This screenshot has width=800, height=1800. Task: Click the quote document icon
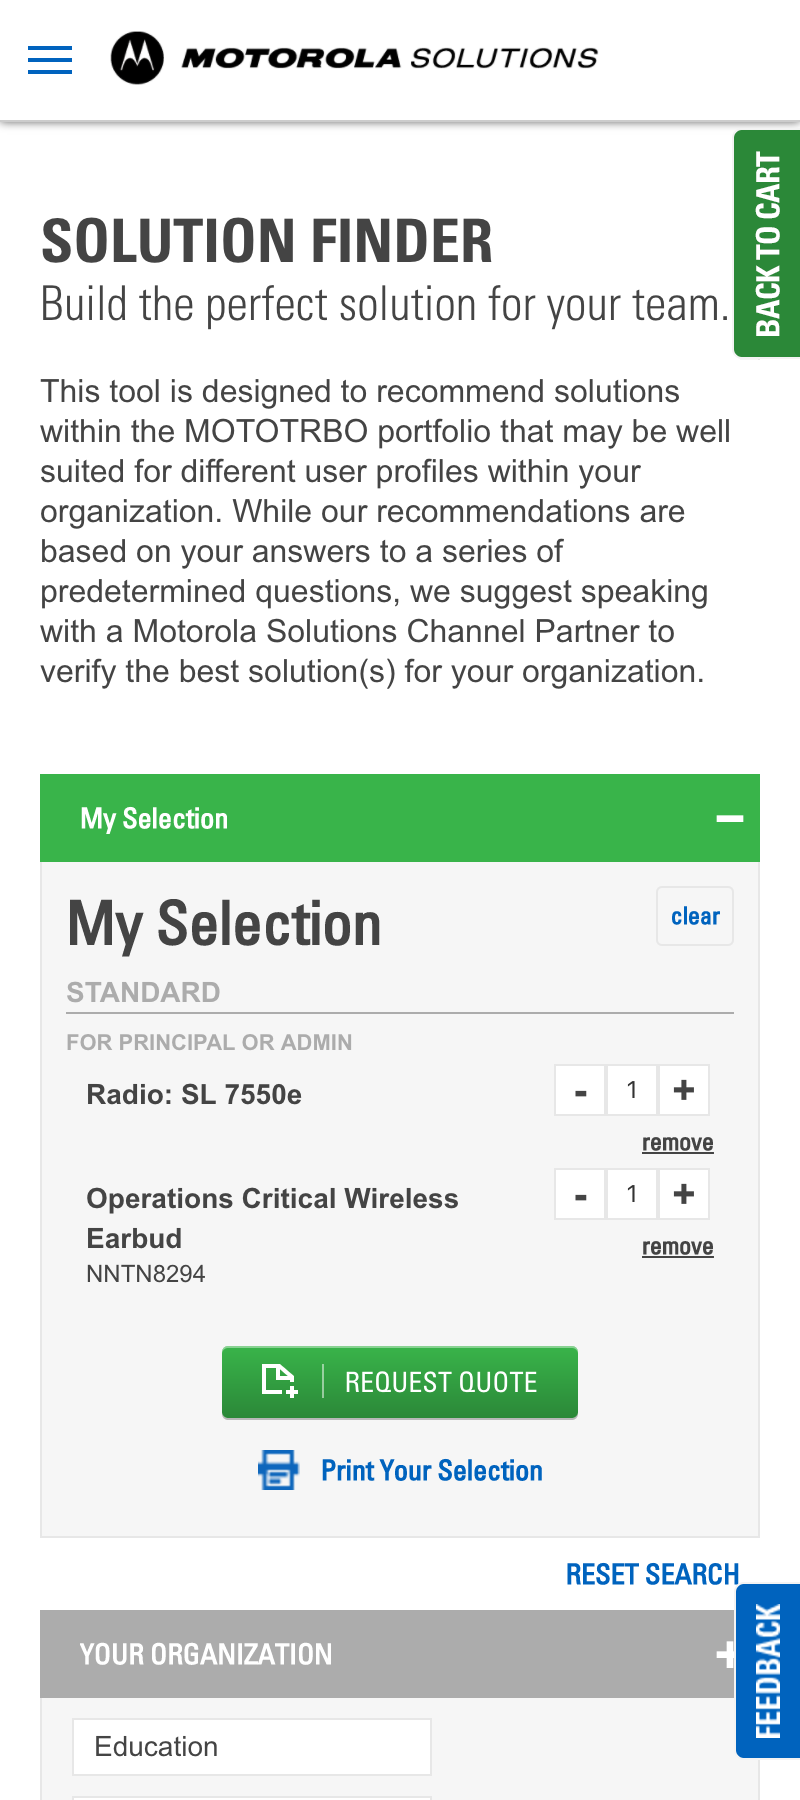(280, 1381)
